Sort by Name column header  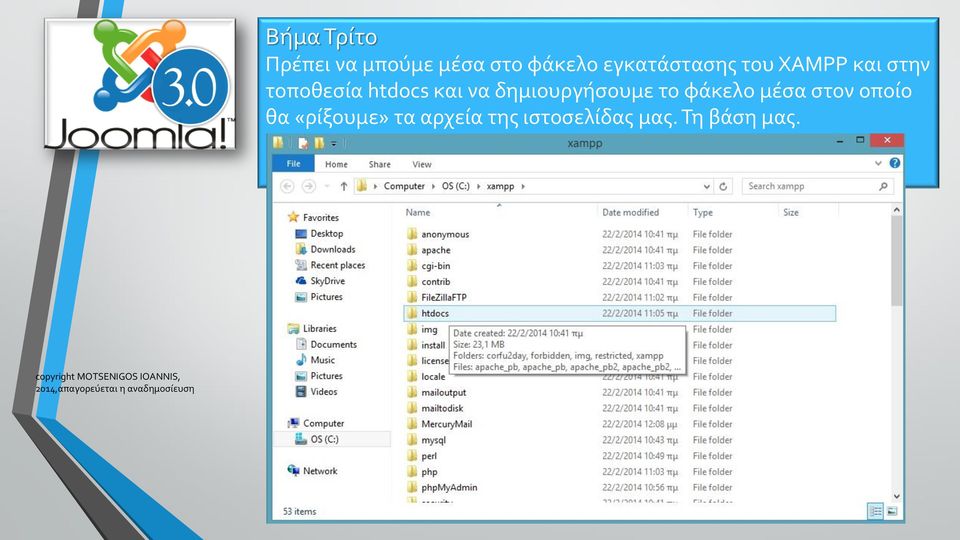(x=418, y=212)
